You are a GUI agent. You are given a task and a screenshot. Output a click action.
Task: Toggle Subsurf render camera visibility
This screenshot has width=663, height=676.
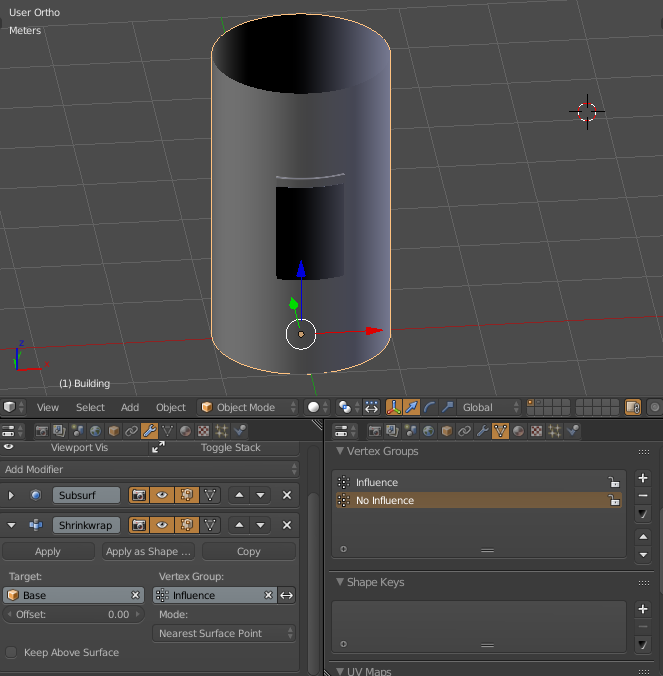[x=138, y=495]
